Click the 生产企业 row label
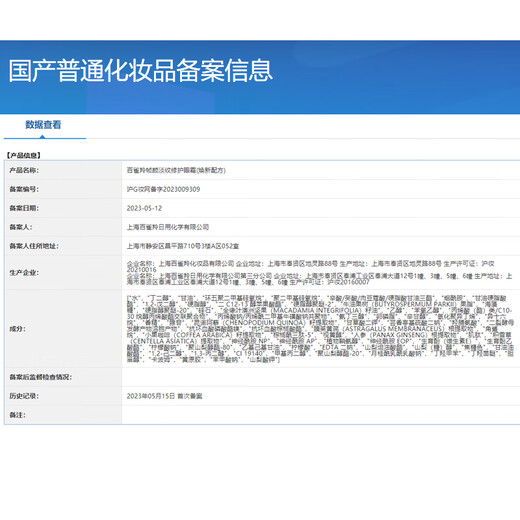This screenshot has width=520, height=520. tap(24, 273)
